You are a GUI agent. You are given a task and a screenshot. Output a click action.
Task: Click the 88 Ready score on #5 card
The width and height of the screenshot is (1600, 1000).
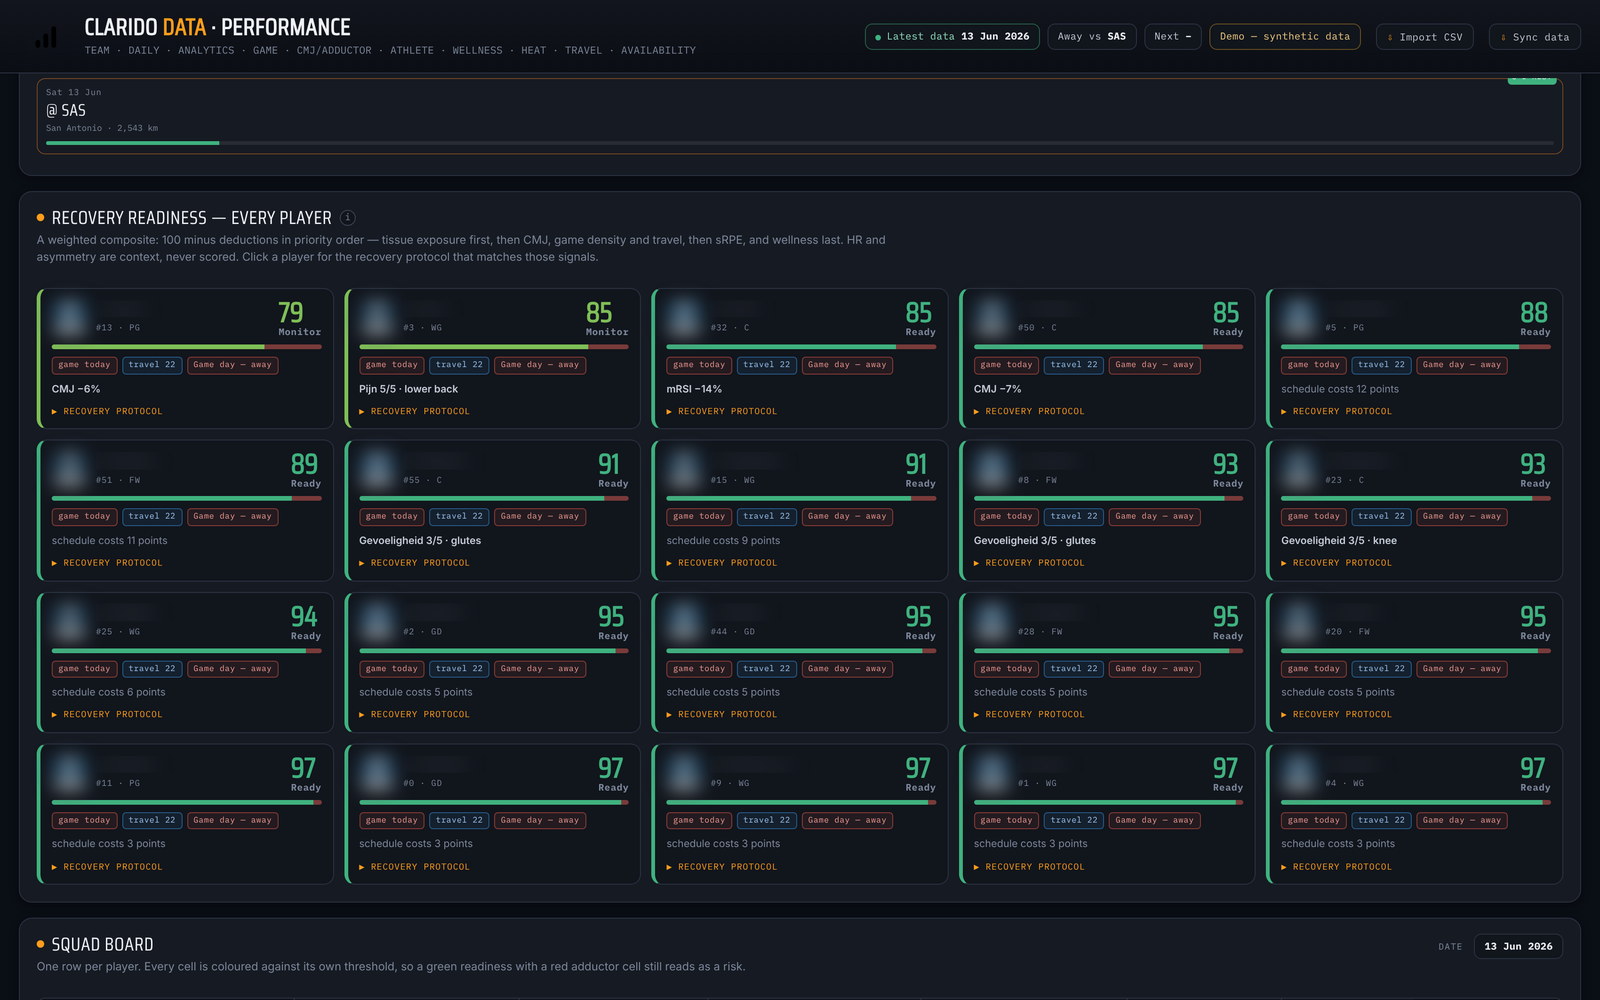1534,319
